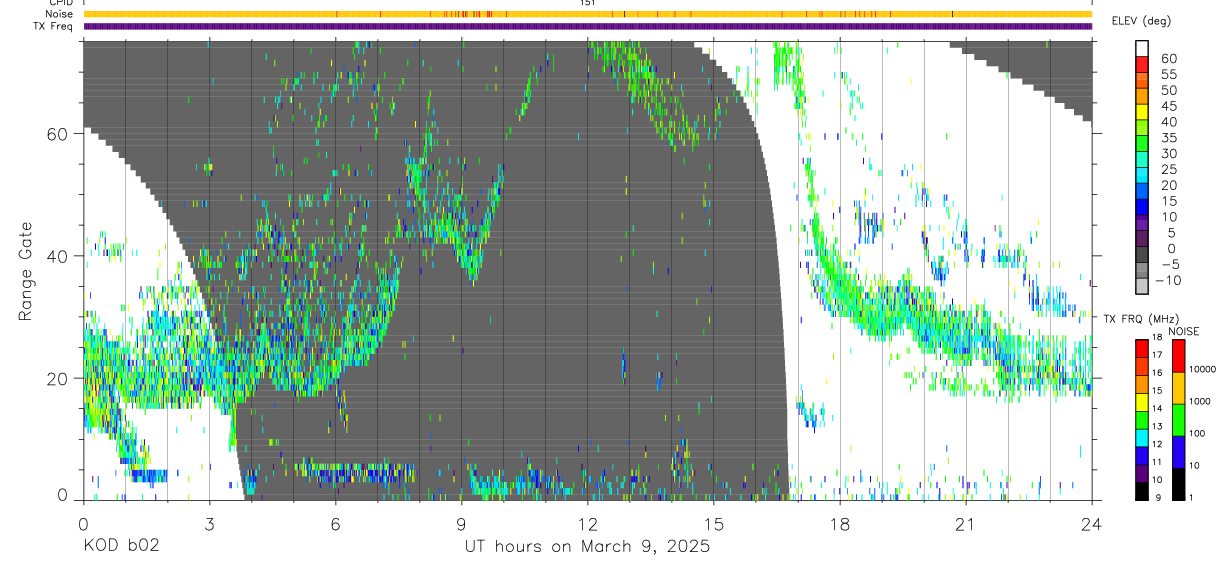1228x567 pixels.
Task: Click the x-axis tick label '9'
Action: 461,524
